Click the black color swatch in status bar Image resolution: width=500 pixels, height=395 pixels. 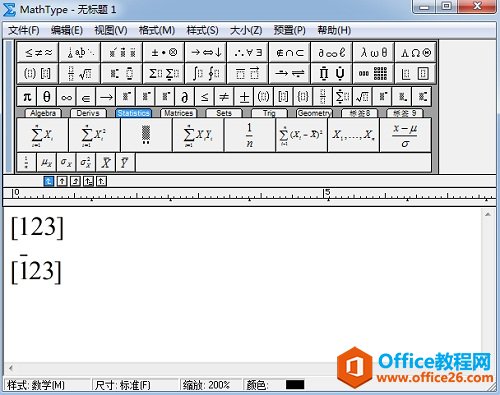(x=295, y=384)
